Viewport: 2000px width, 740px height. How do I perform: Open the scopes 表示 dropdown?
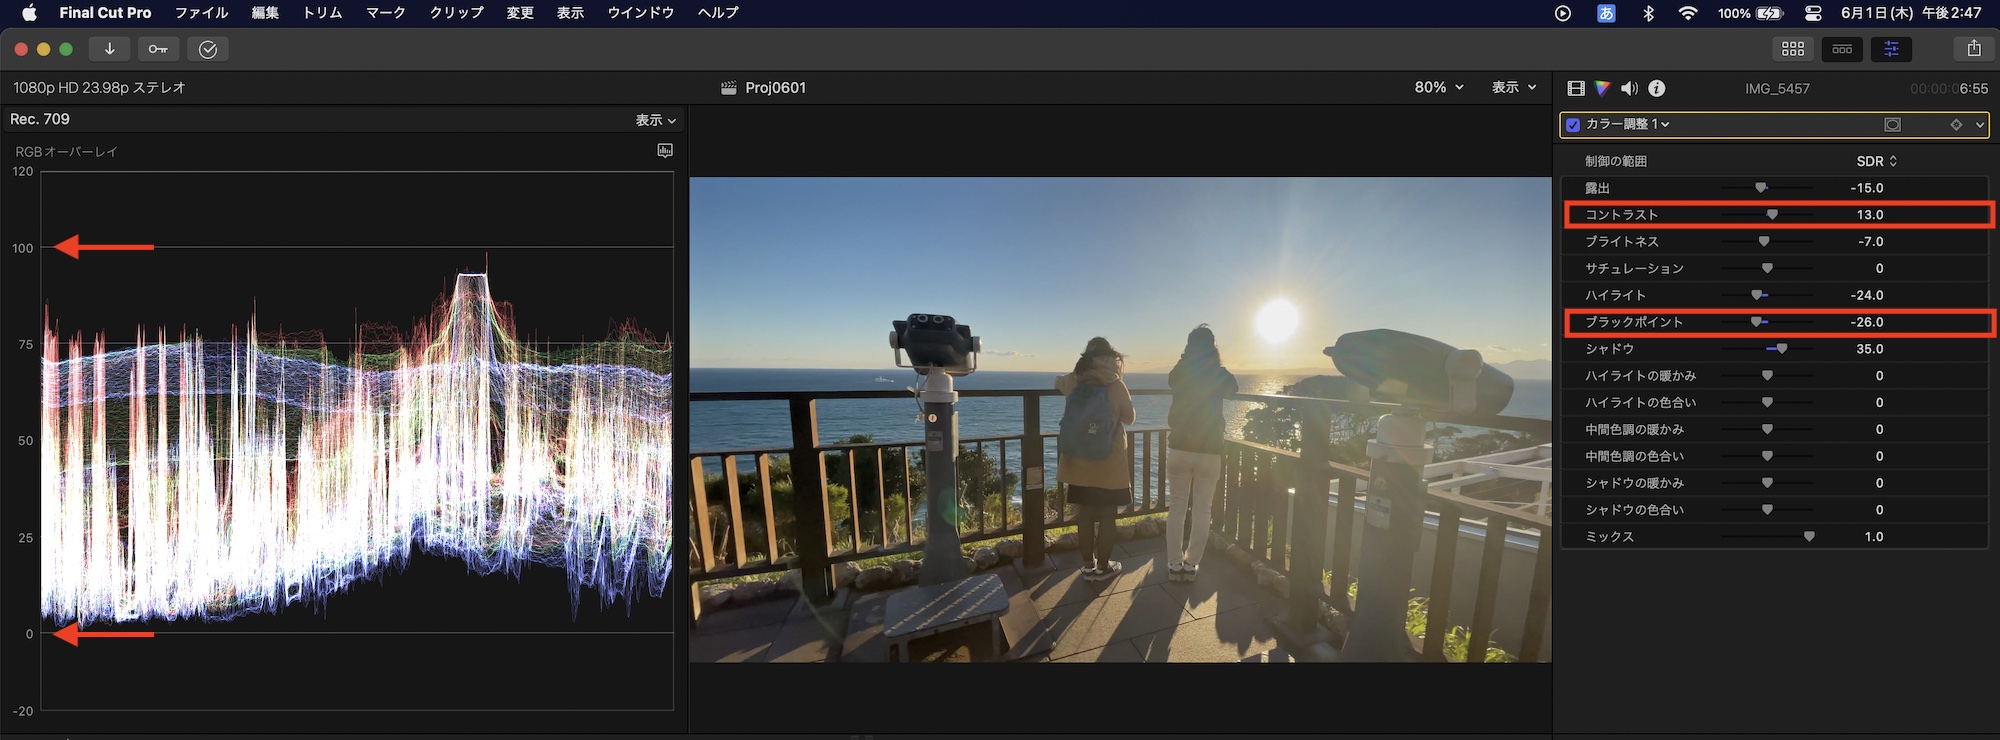tap(656, 120)
